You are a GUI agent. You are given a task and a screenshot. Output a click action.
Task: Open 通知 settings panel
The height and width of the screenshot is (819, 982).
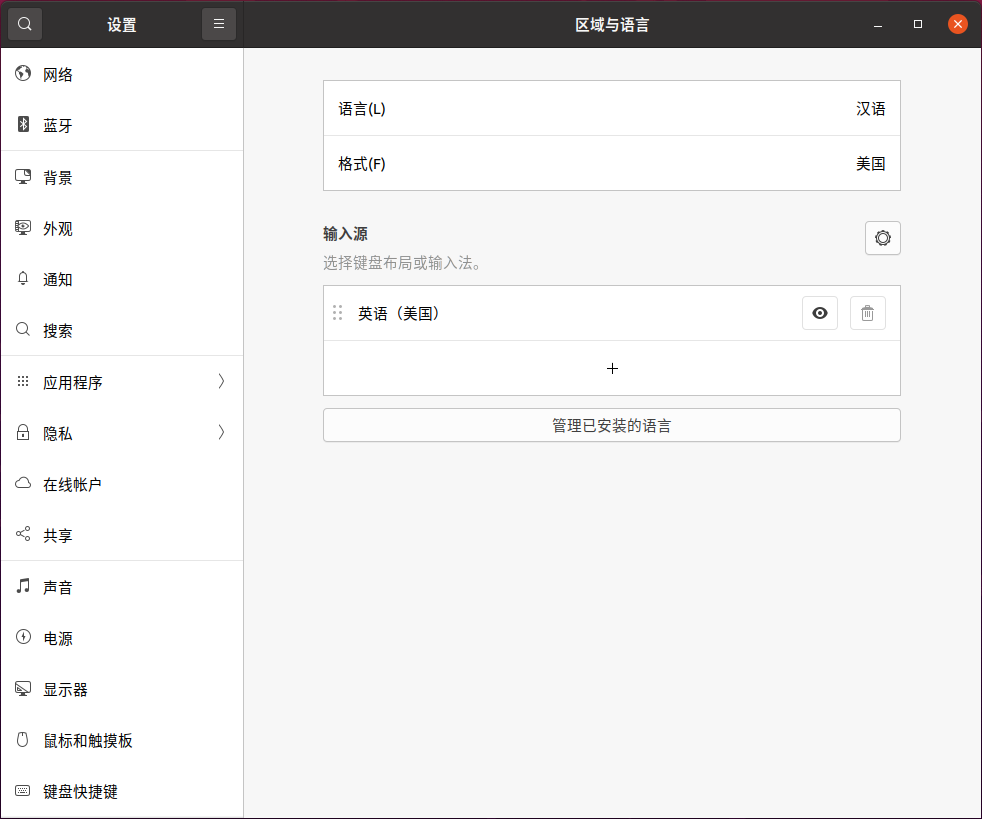[x=122, y=279]
